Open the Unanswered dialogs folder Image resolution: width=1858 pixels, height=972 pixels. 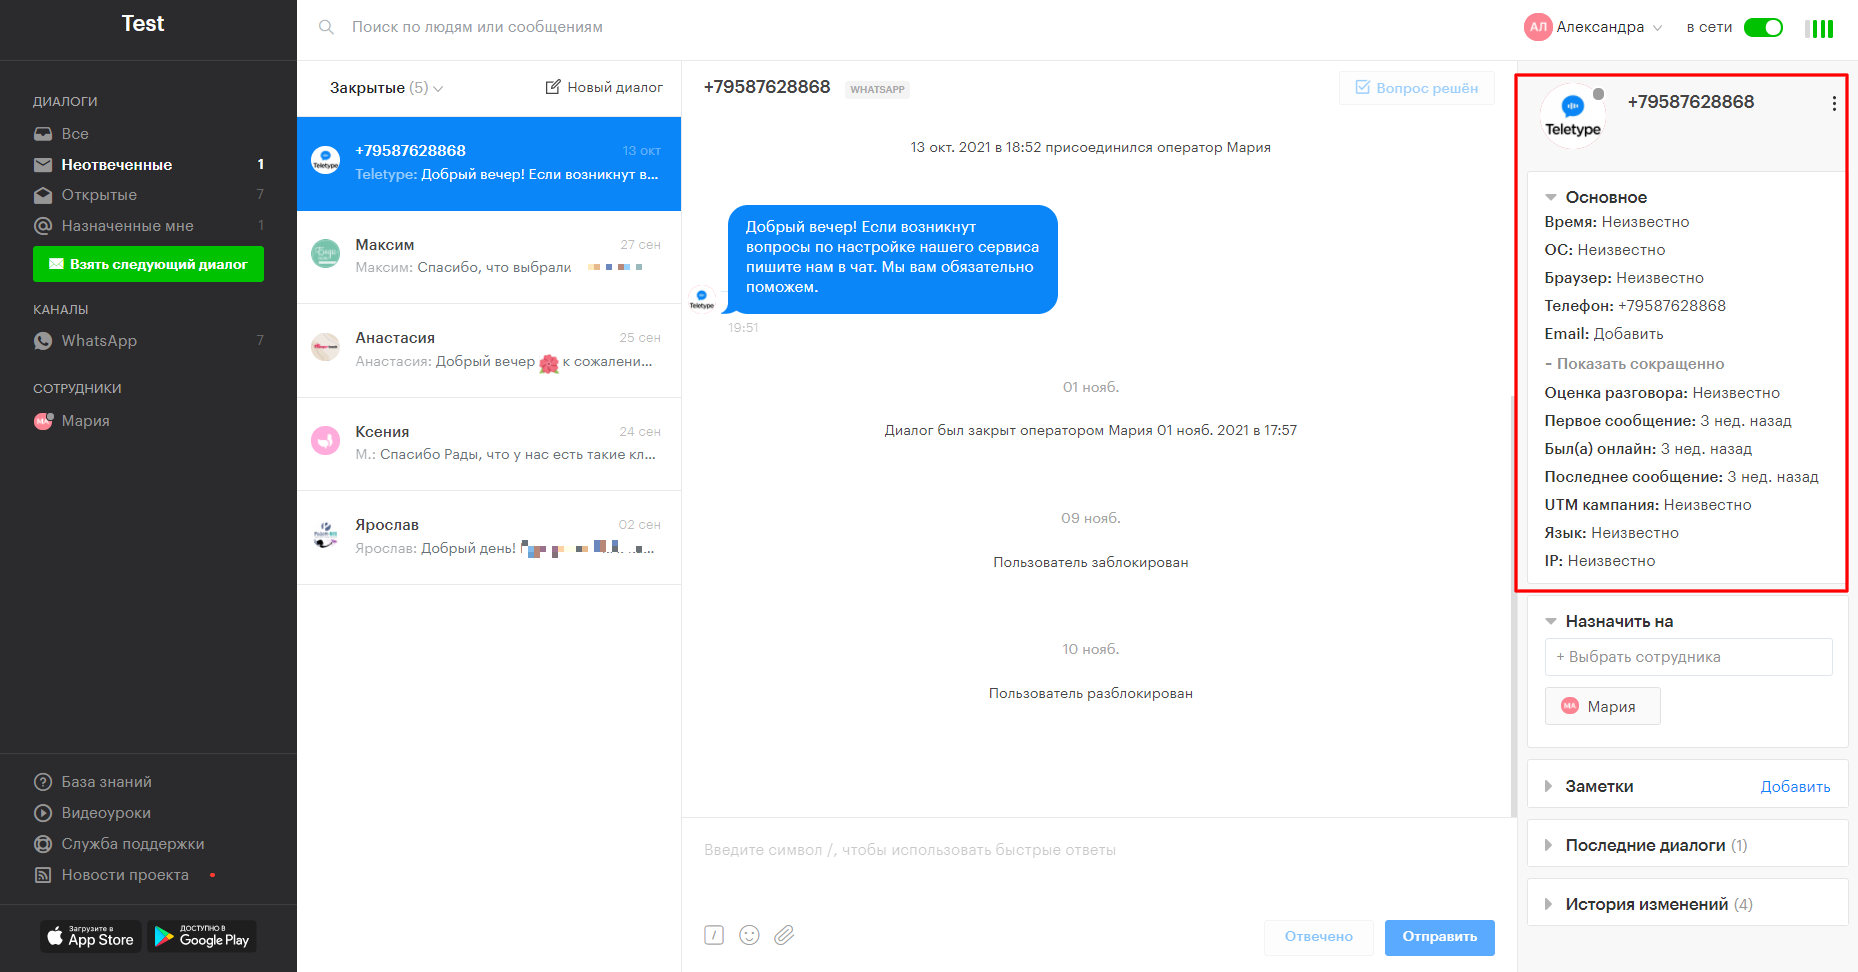pos(117,165)
